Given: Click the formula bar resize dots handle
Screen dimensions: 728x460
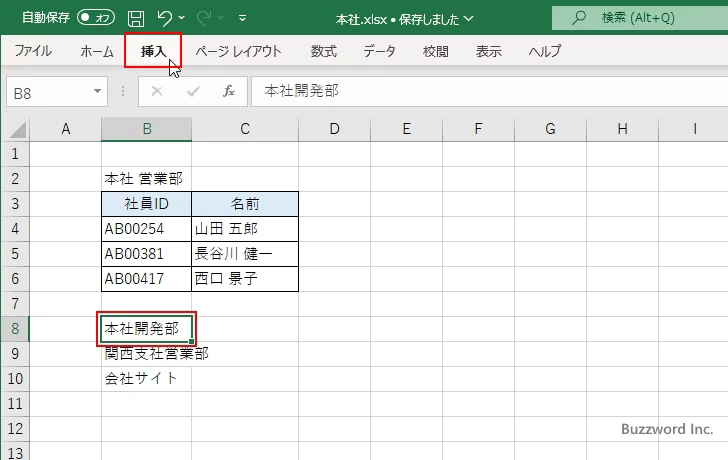Looking at the screenshot, I should [123, 91].
